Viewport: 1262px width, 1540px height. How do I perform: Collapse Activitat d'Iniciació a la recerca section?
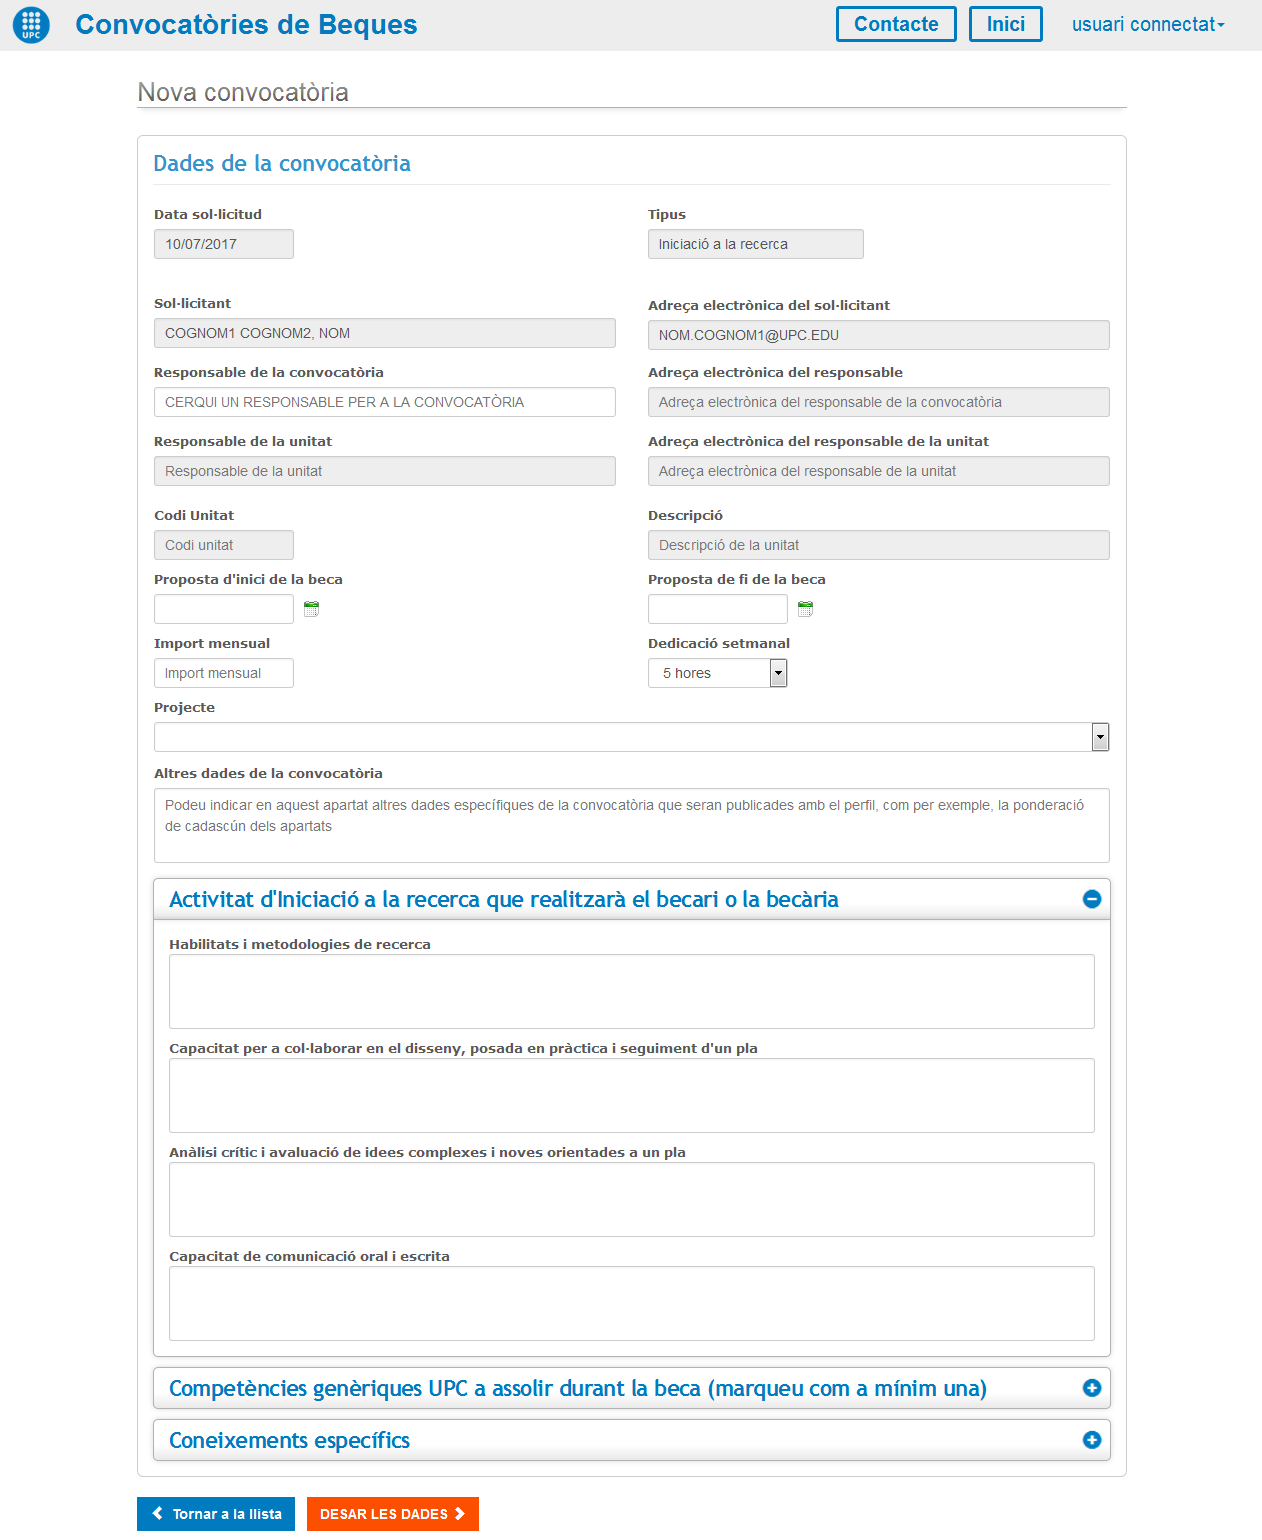point(1091,899)
